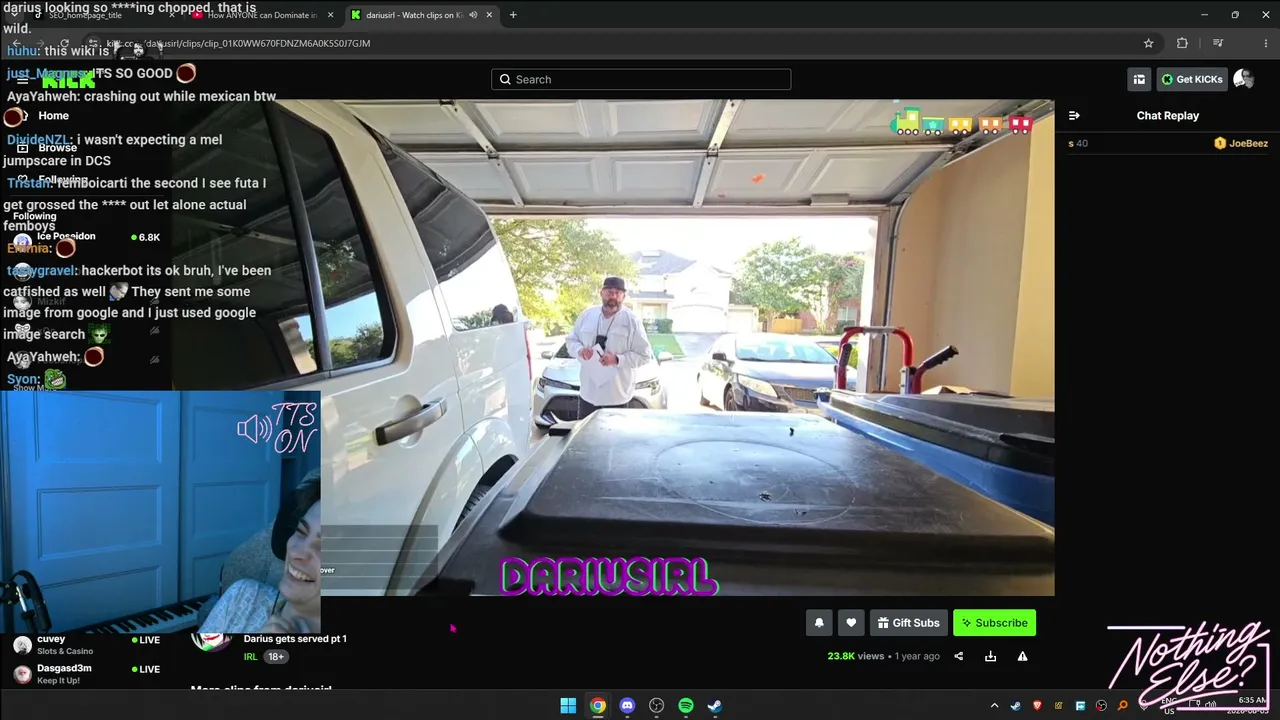Open the cuvey live channel
1280x720 pixels.
86,645
